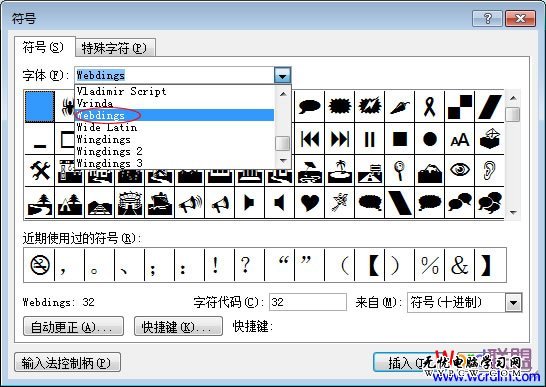Open the 快捷键(K)... shortcut key button
Image resolution: width=546 pixels, height=387 pixels.
[178, 326]
